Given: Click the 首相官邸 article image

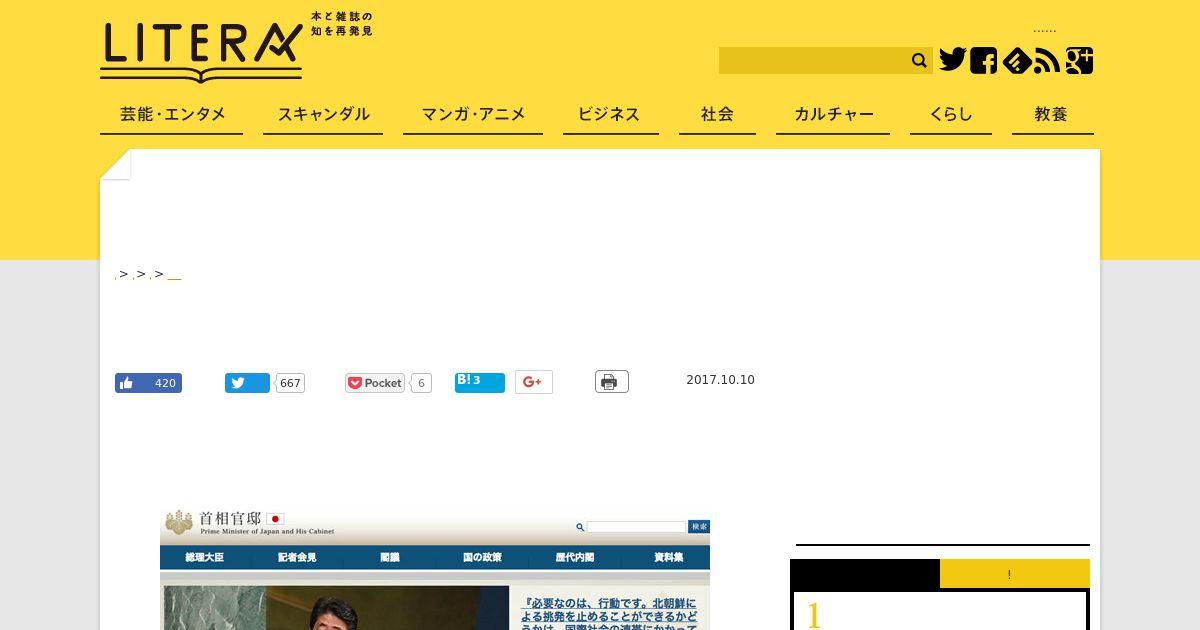Looking at the screenshot, I should click(435, 569).
